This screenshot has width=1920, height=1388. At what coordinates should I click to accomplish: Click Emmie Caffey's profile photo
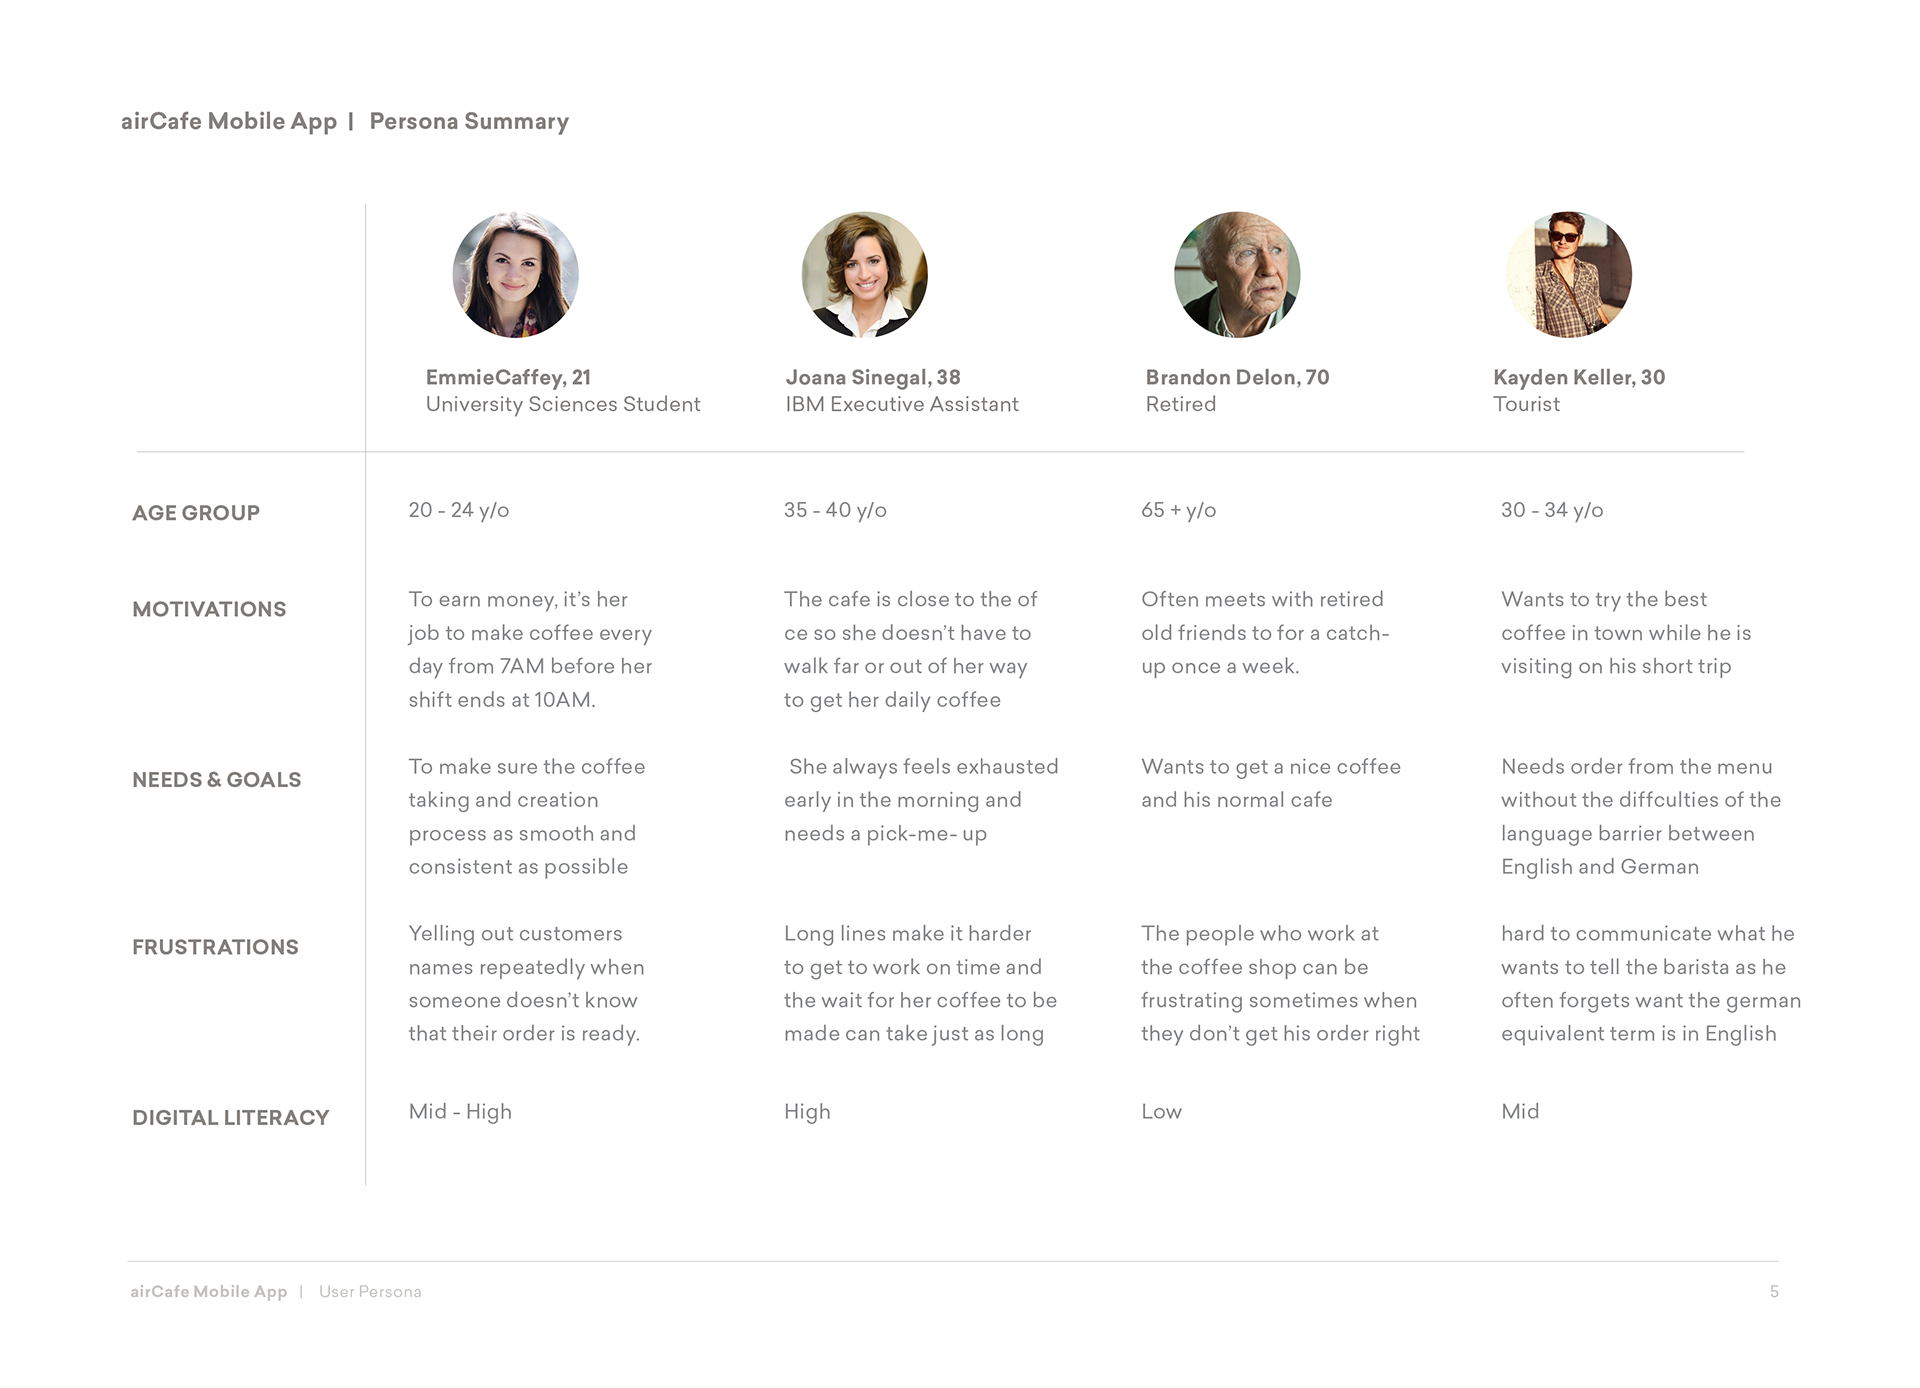(x=515, y=274)
